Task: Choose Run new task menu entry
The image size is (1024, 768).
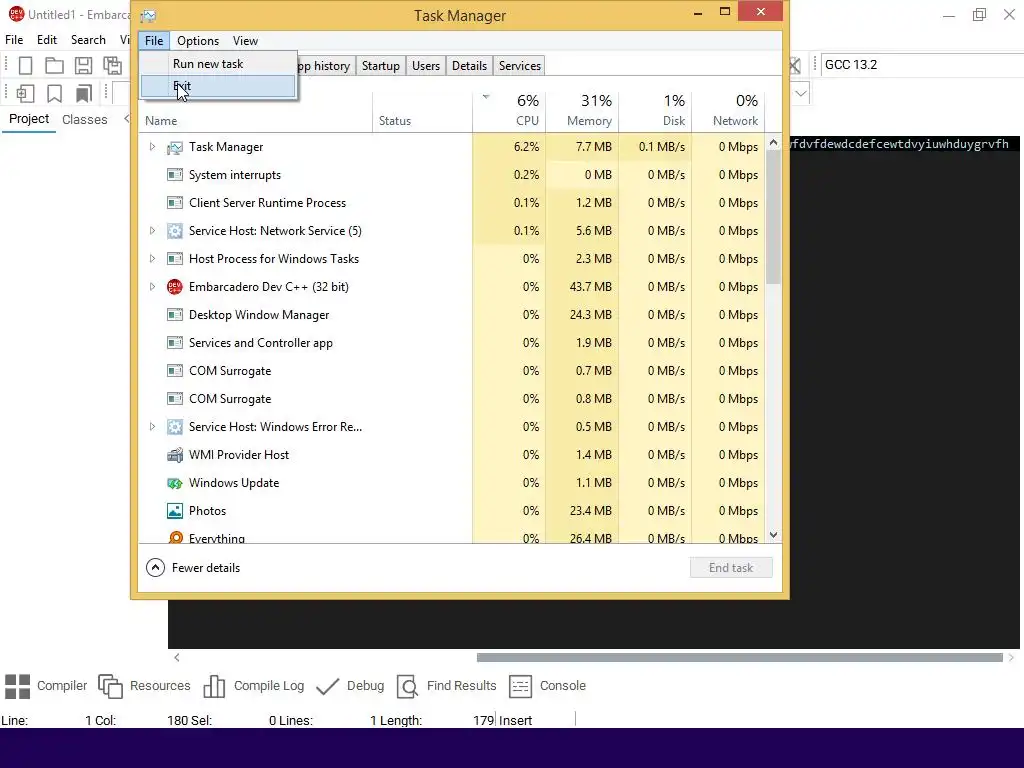Action: [218, 64]
